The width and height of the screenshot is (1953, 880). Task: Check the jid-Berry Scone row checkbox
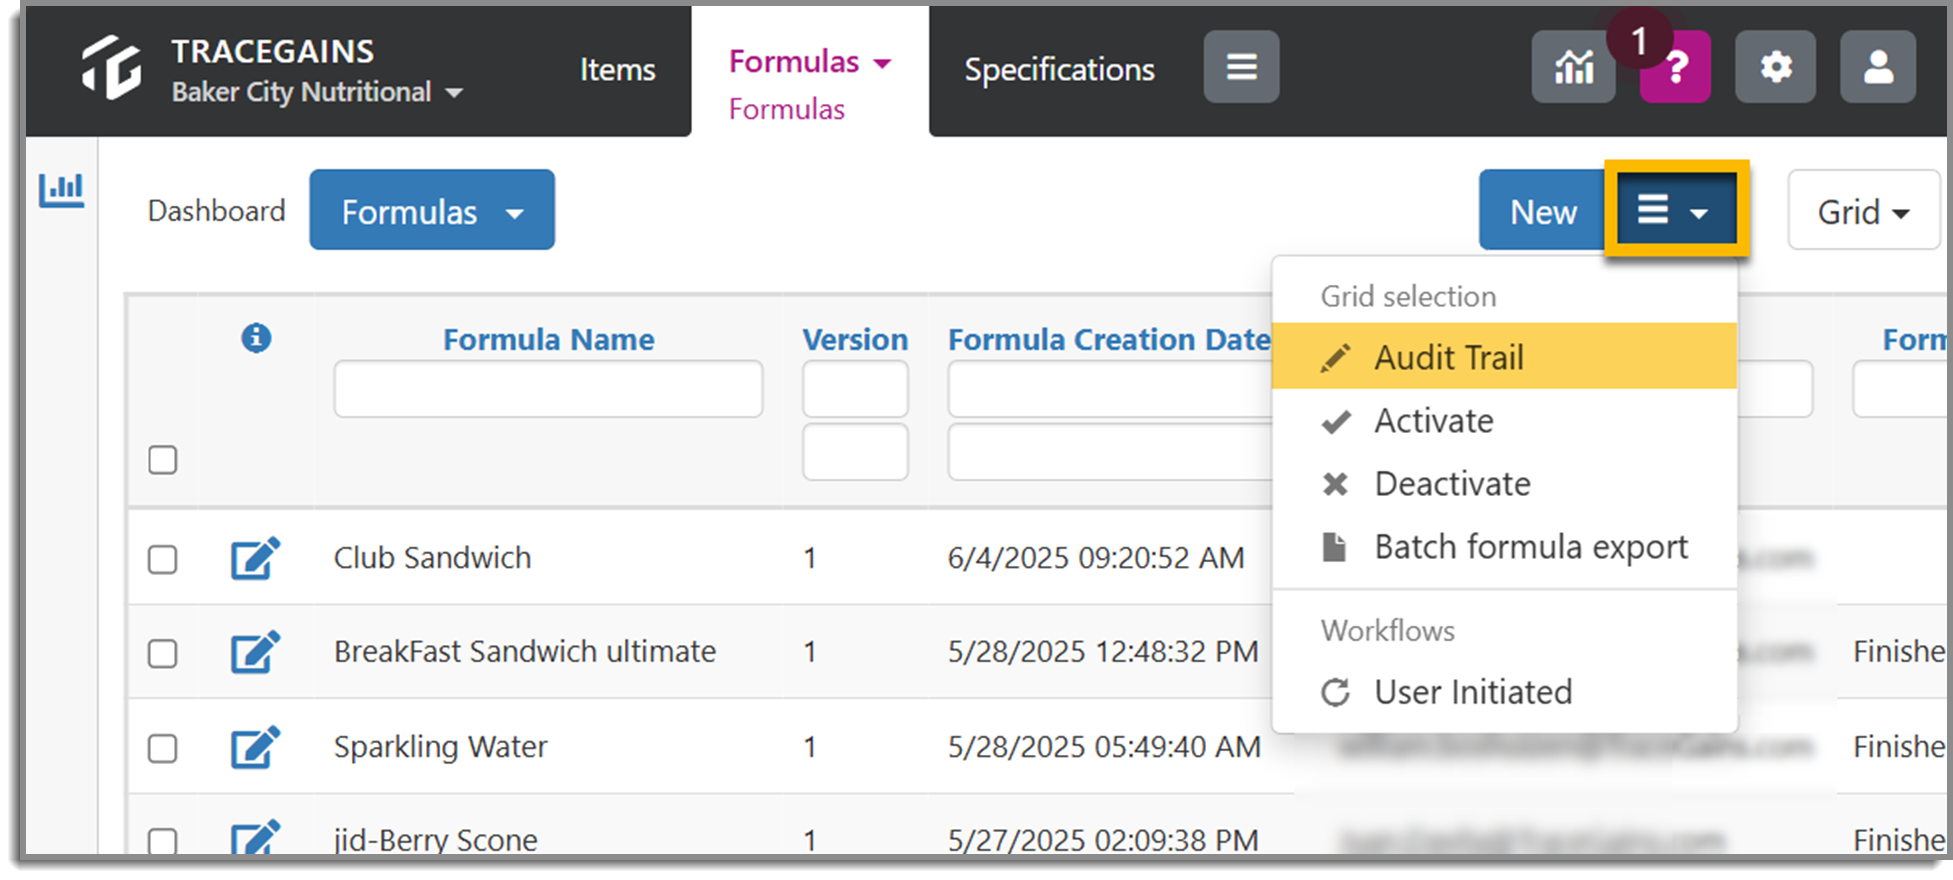[163, 841]
